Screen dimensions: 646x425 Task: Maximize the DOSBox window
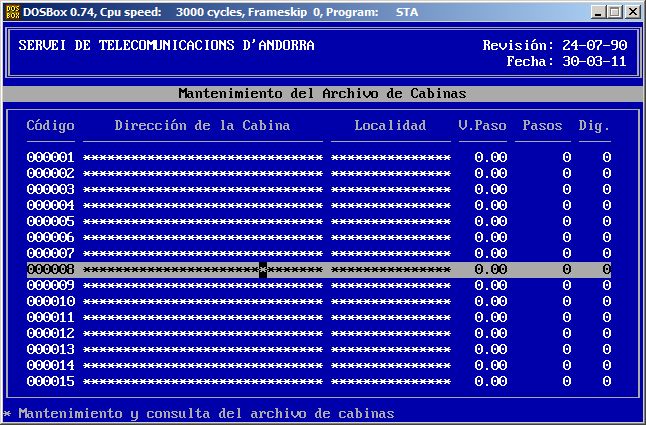[x=615, y=11]
